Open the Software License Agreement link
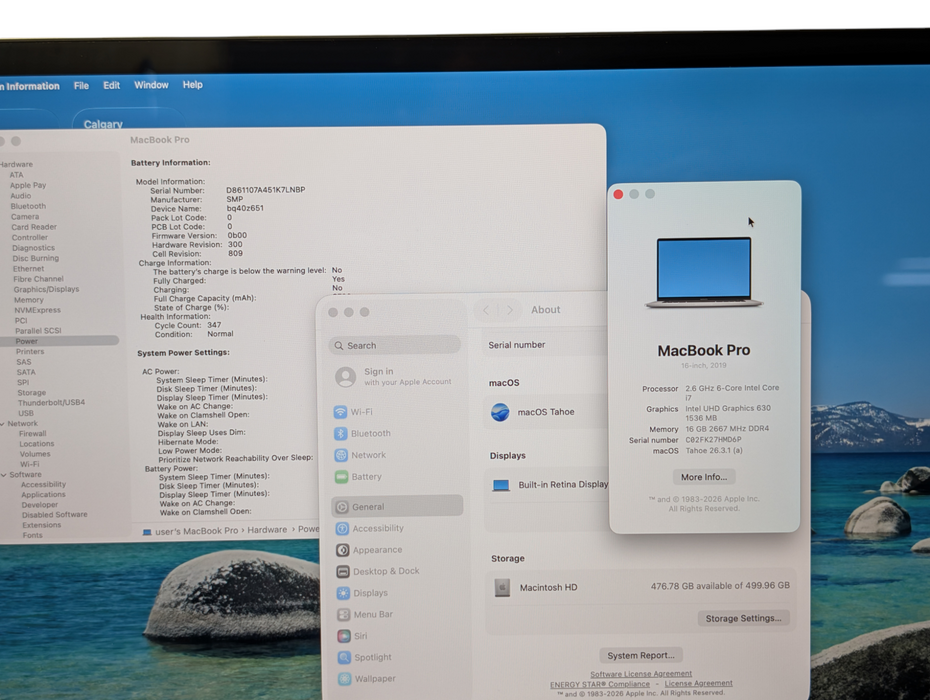The width and height of the screenshot is (930, 700). coord(641,674)
